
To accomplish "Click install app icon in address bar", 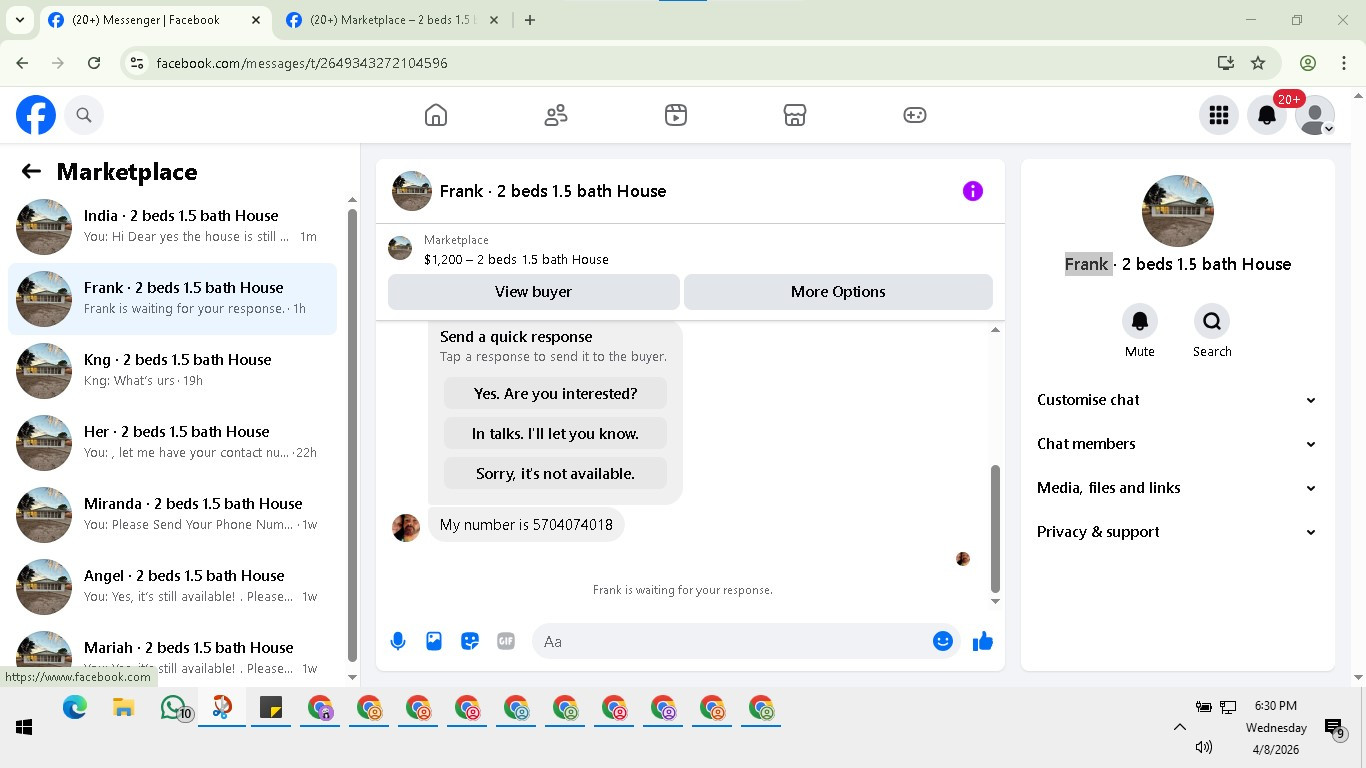I will 1226,63.
